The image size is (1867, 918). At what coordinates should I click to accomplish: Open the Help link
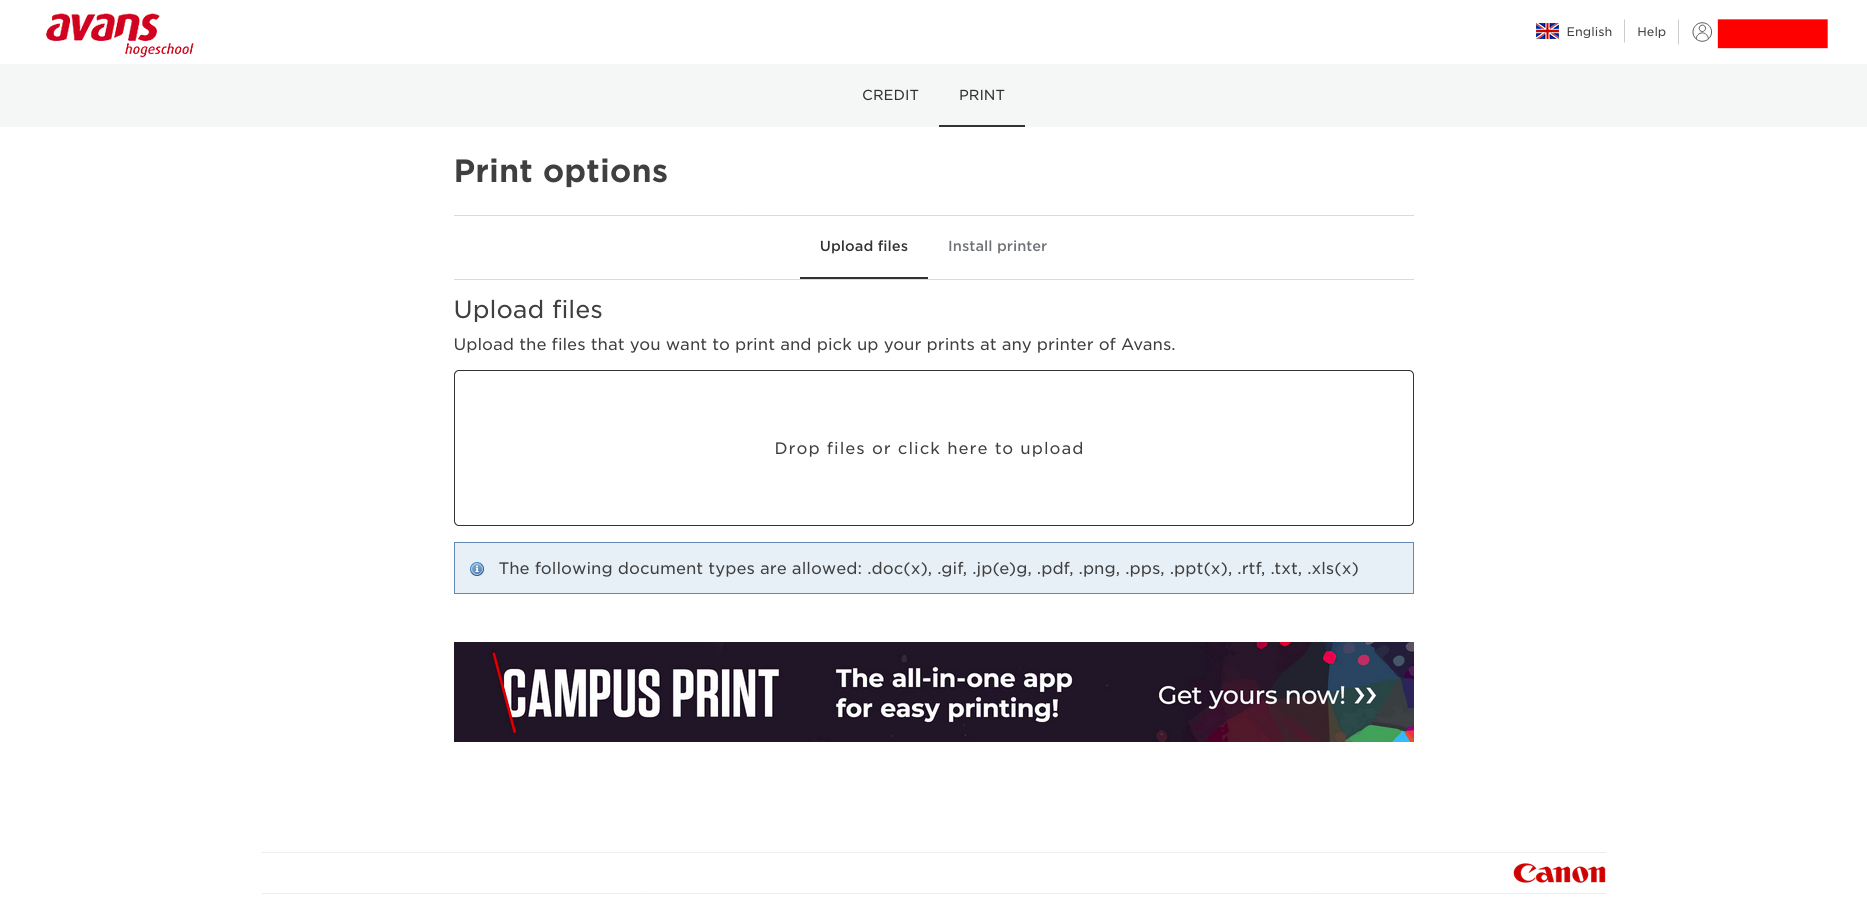coord(1651,32)
